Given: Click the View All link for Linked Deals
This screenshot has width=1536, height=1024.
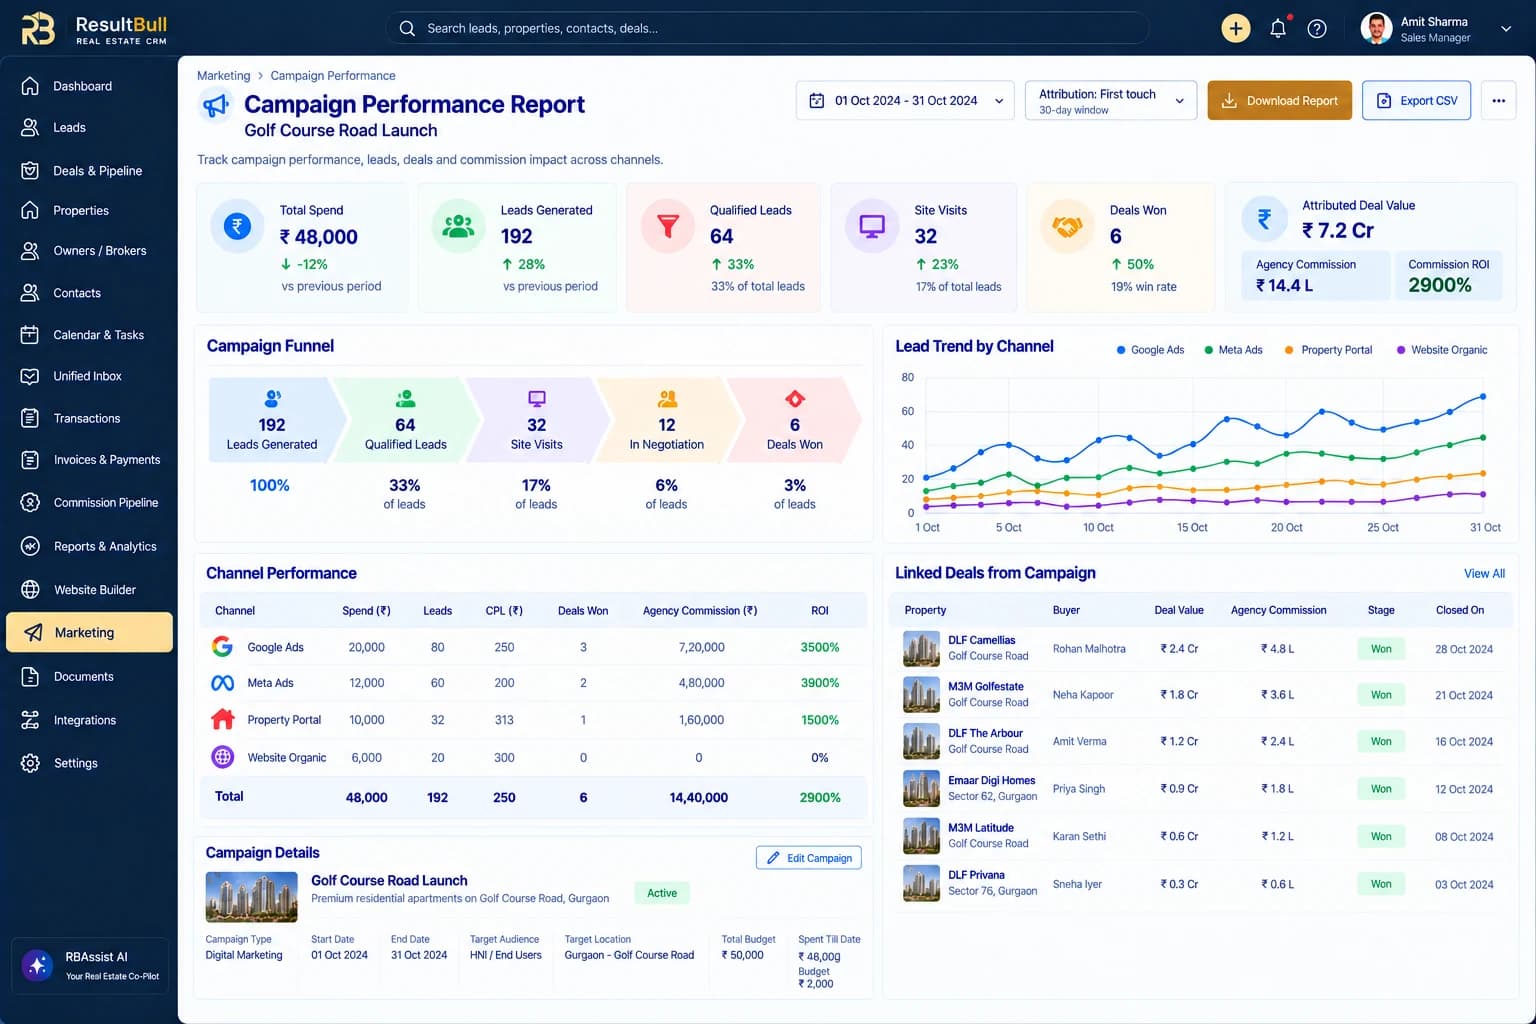Looking at the screenshot, I should [x=1484, y=573].
